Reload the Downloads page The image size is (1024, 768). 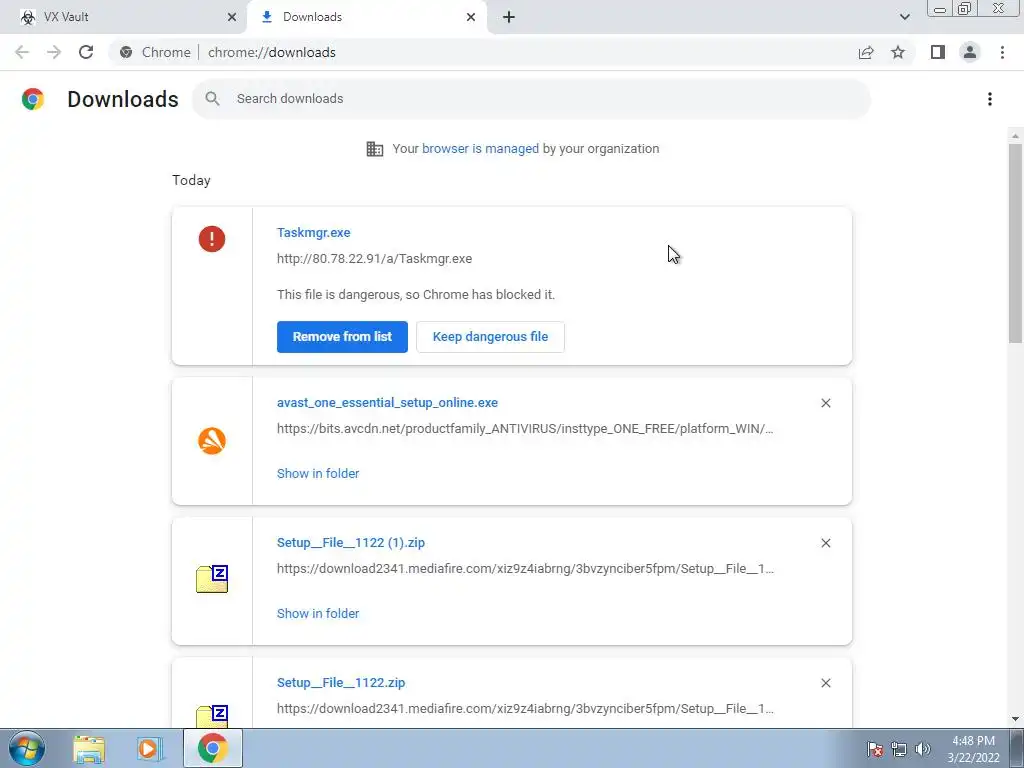(x=86, y=52)
